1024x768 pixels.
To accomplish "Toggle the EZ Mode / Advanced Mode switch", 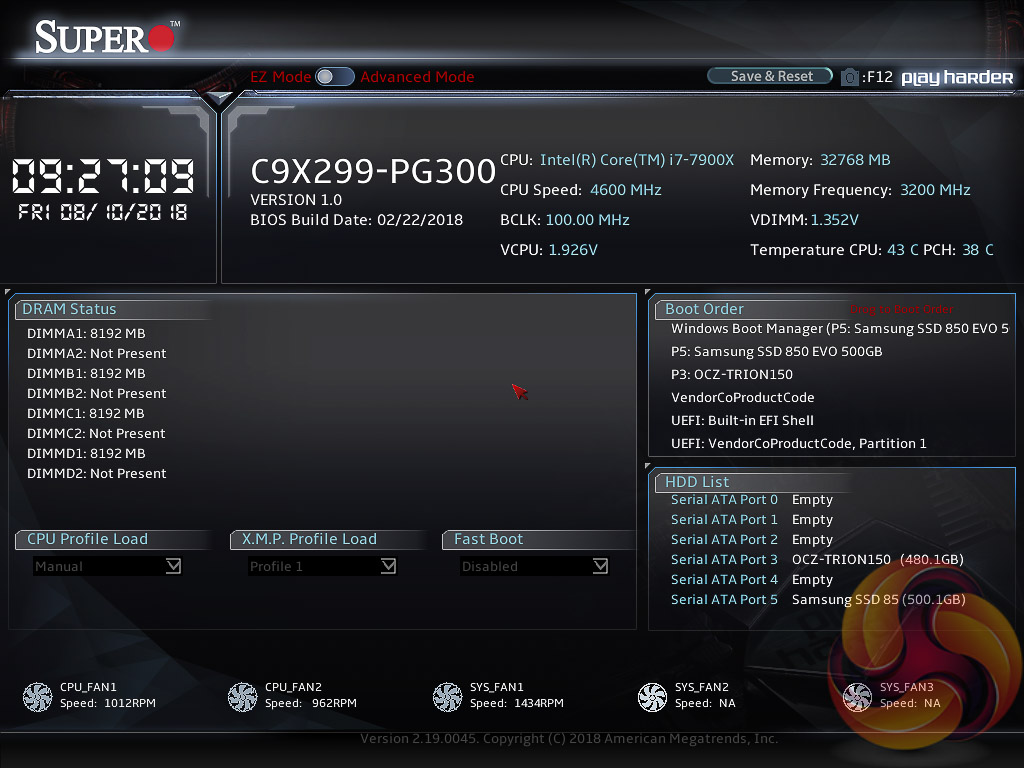I will 334,77.
